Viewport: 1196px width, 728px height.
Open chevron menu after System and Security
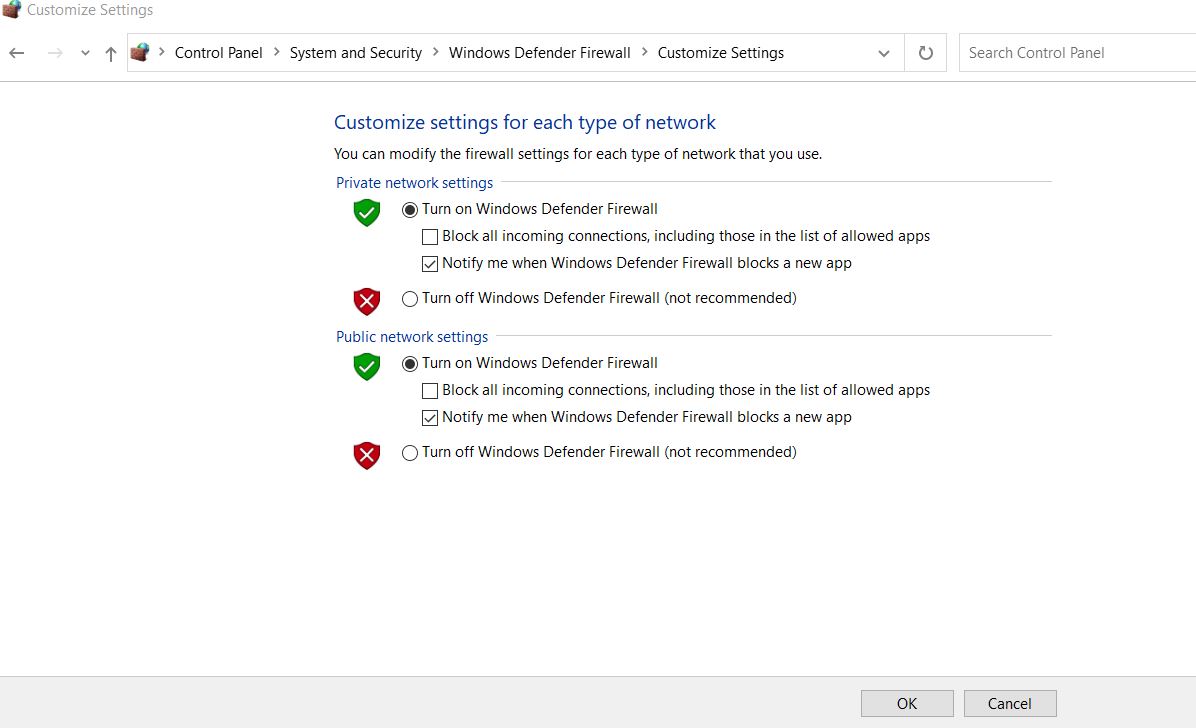tap(436, 52)
